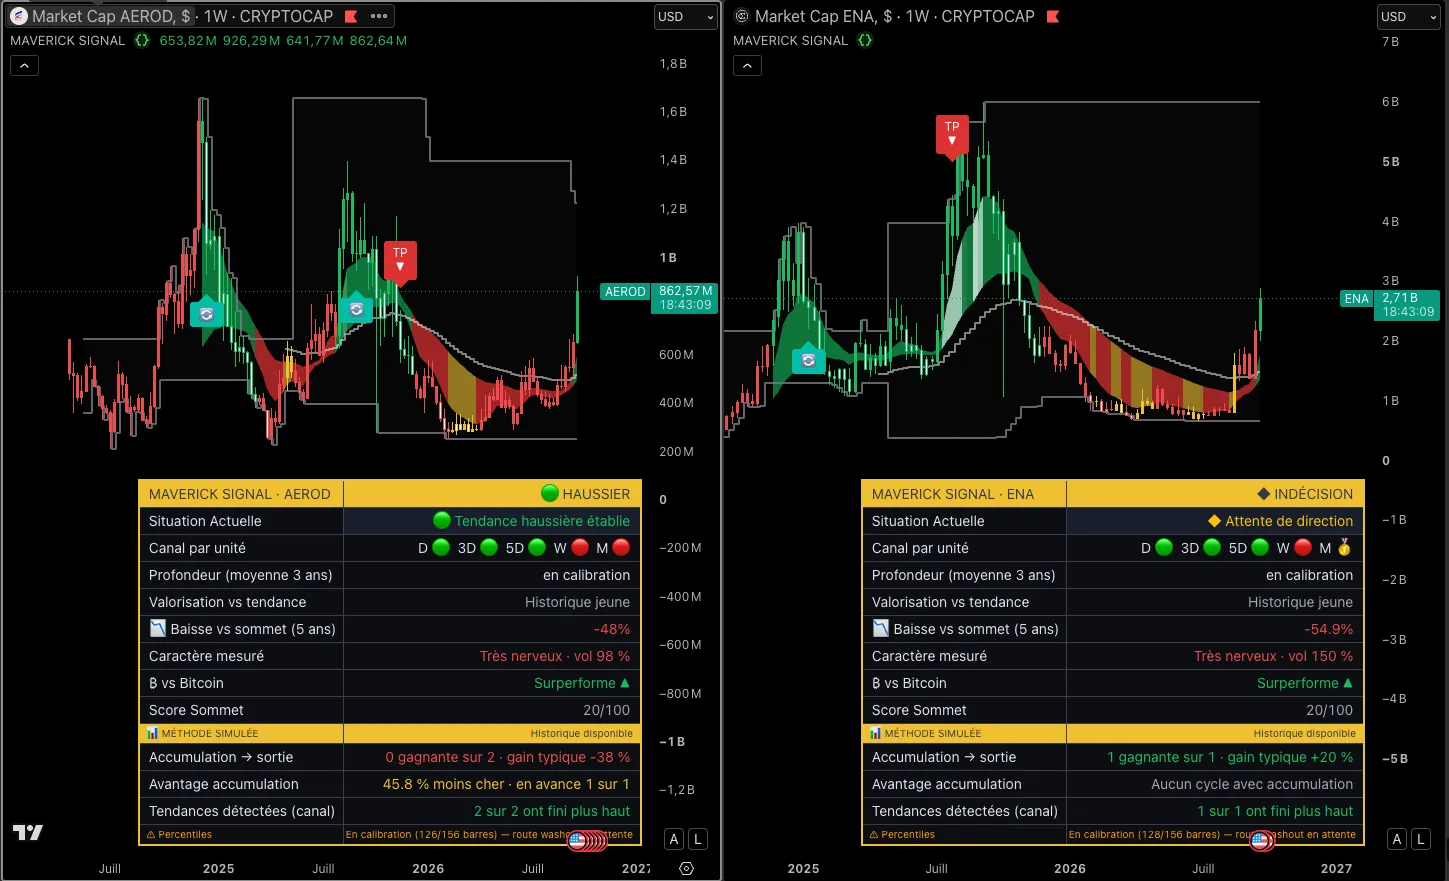Click the Market Cap AEROD symbol title
Viewport: 1449px width, 881px height.
pyautogui.click(x=111, y=16)
